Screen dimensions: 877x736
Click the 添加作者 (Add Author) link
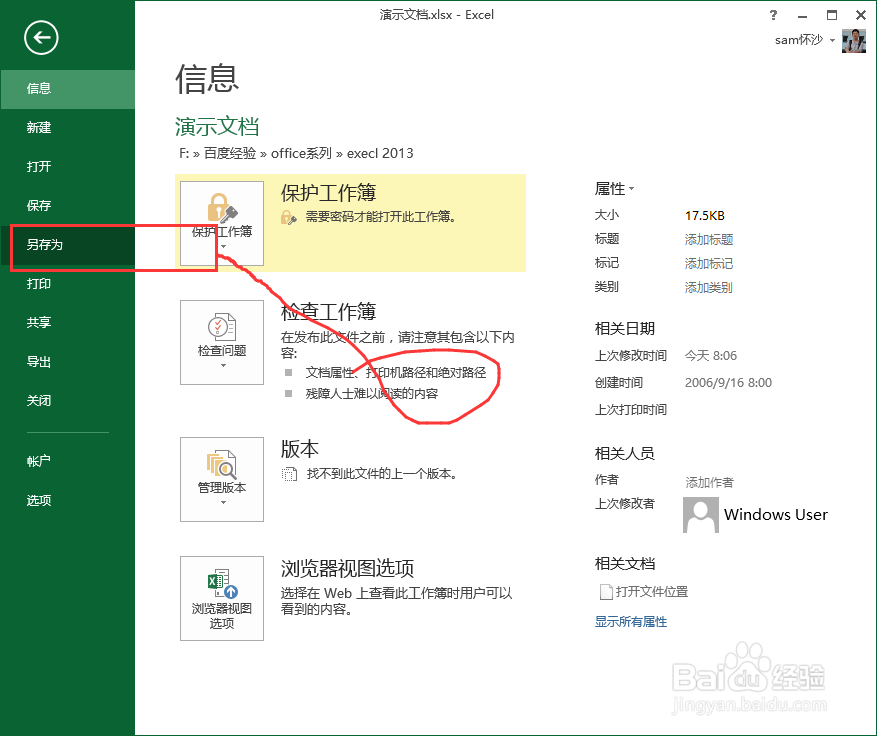click(x=707, y=482)
